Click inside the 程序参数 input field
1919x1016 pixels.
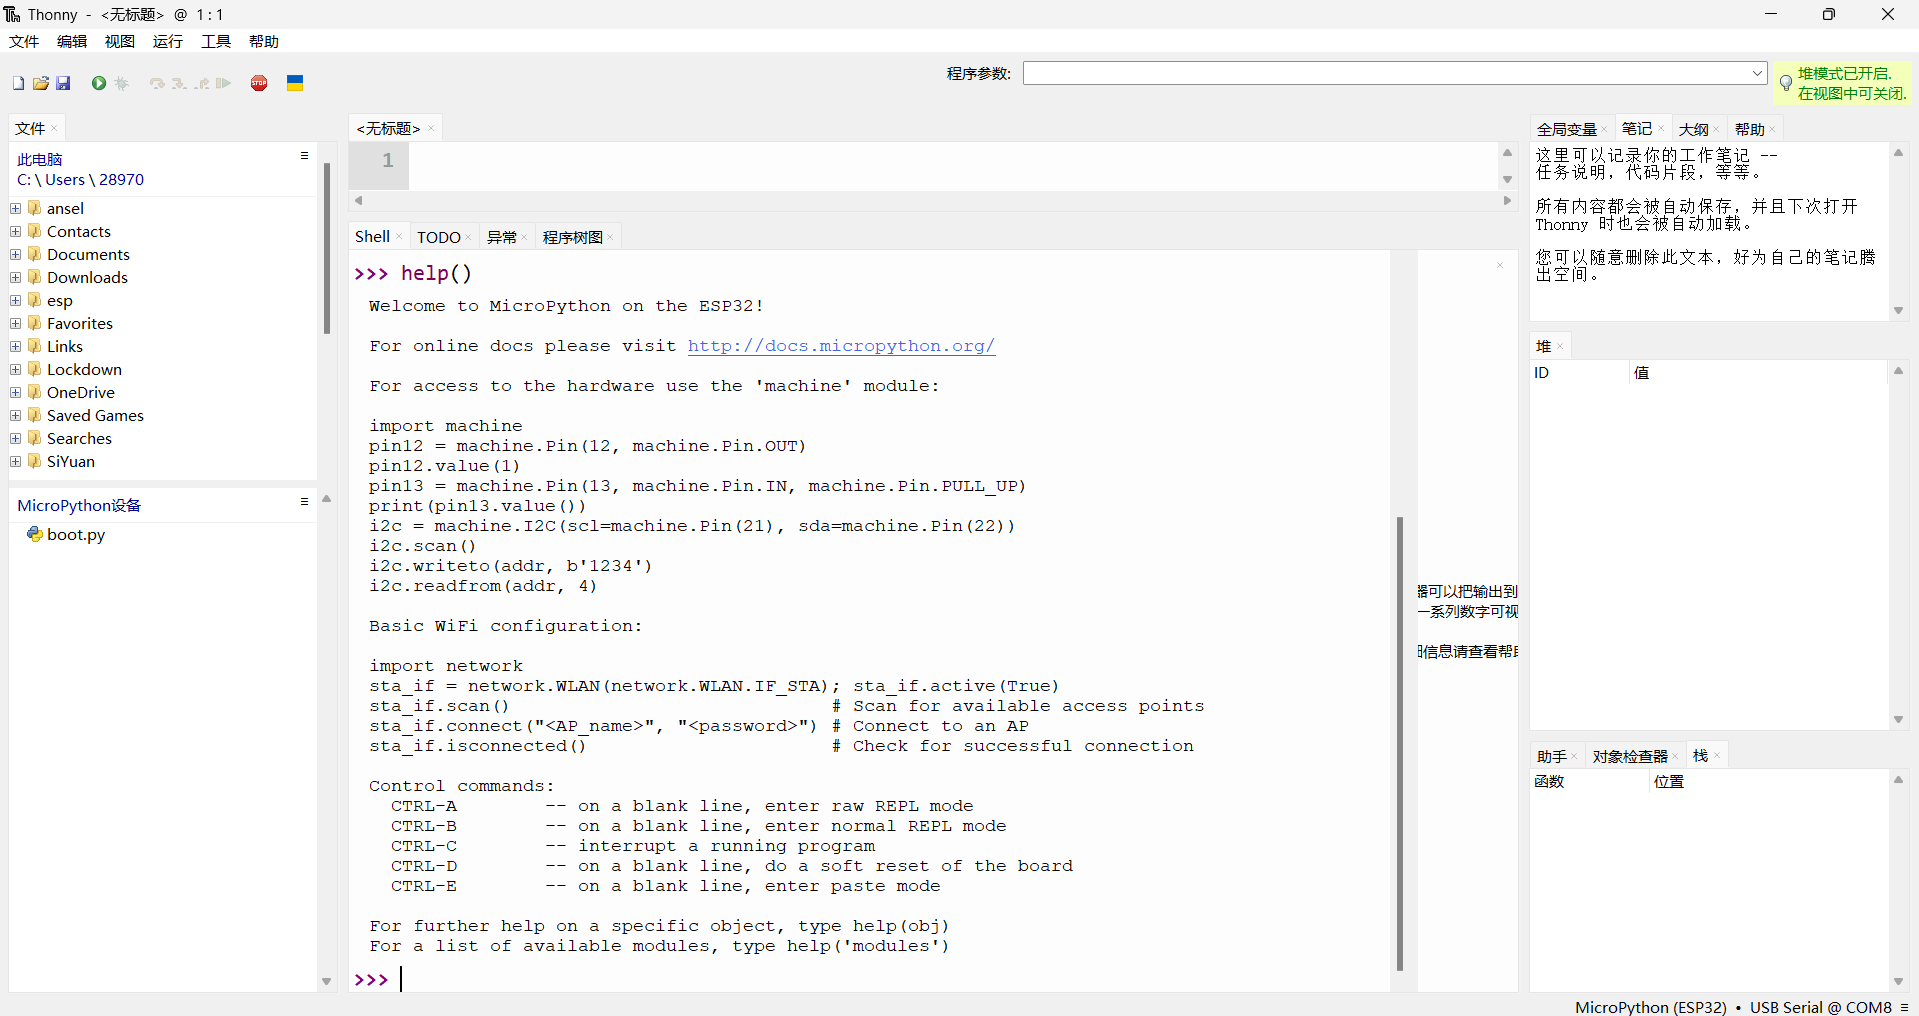click(x=1385, y=73)
